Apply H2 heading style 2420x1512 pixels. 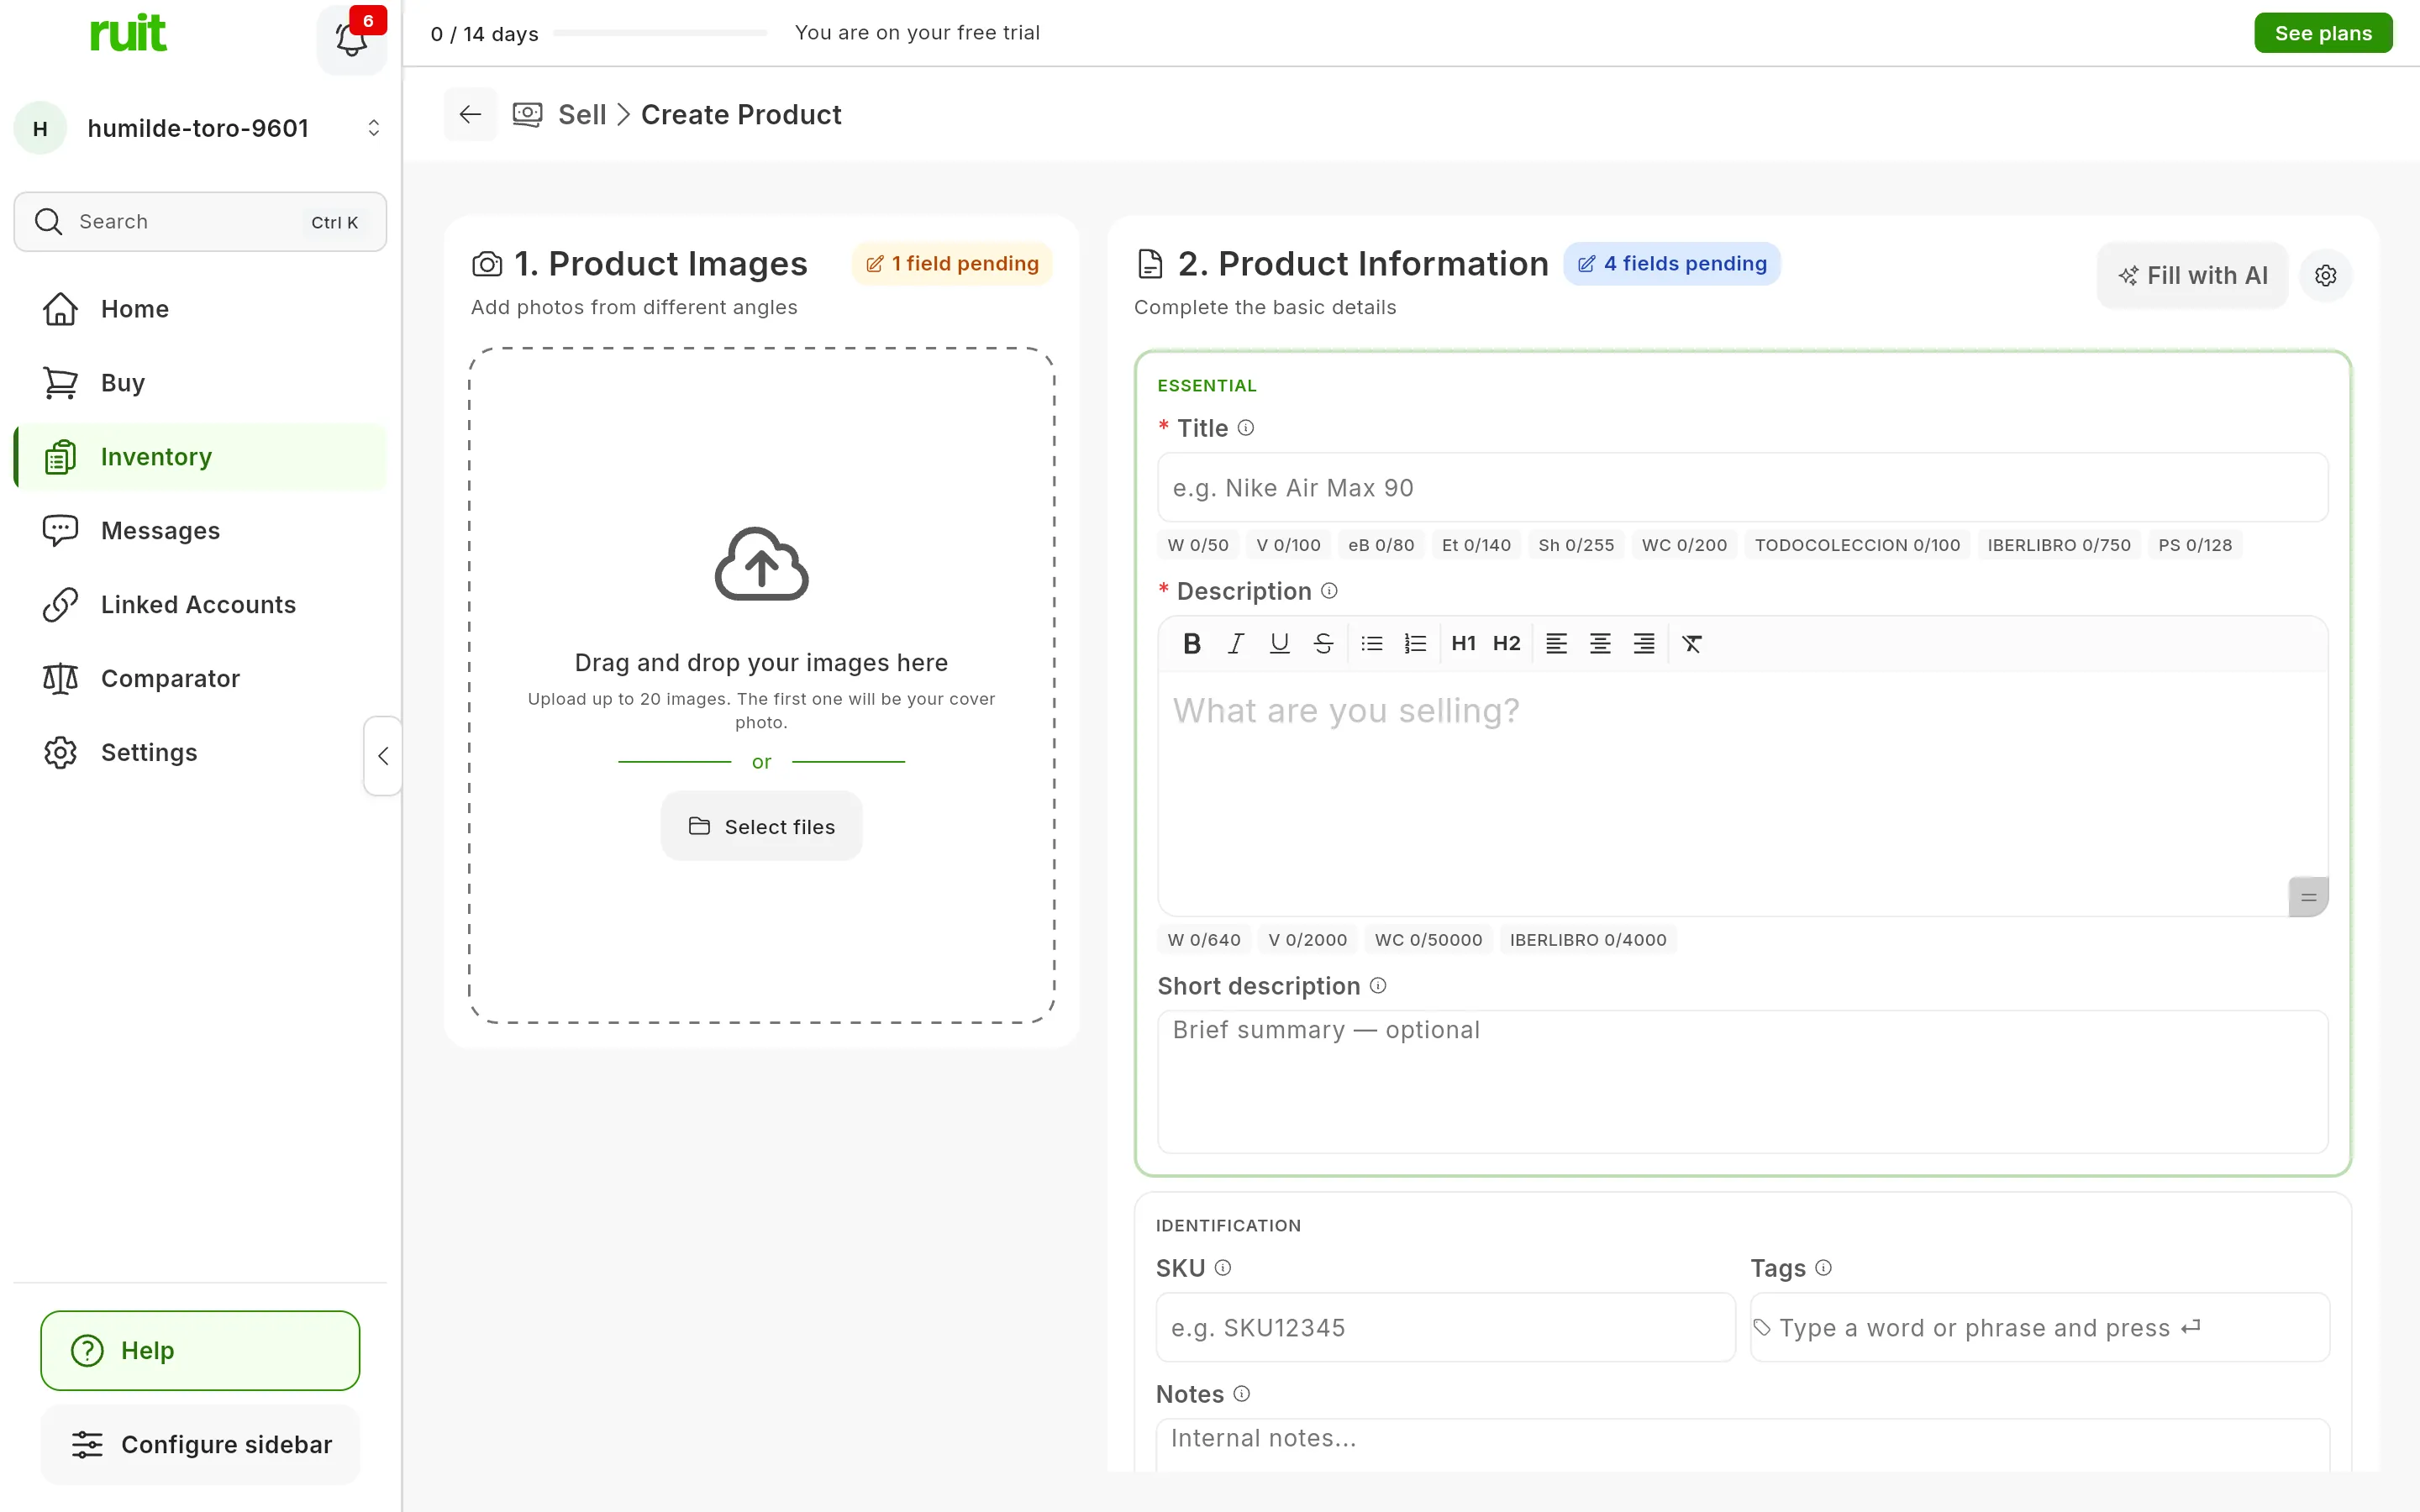(x=1506, y=643)
